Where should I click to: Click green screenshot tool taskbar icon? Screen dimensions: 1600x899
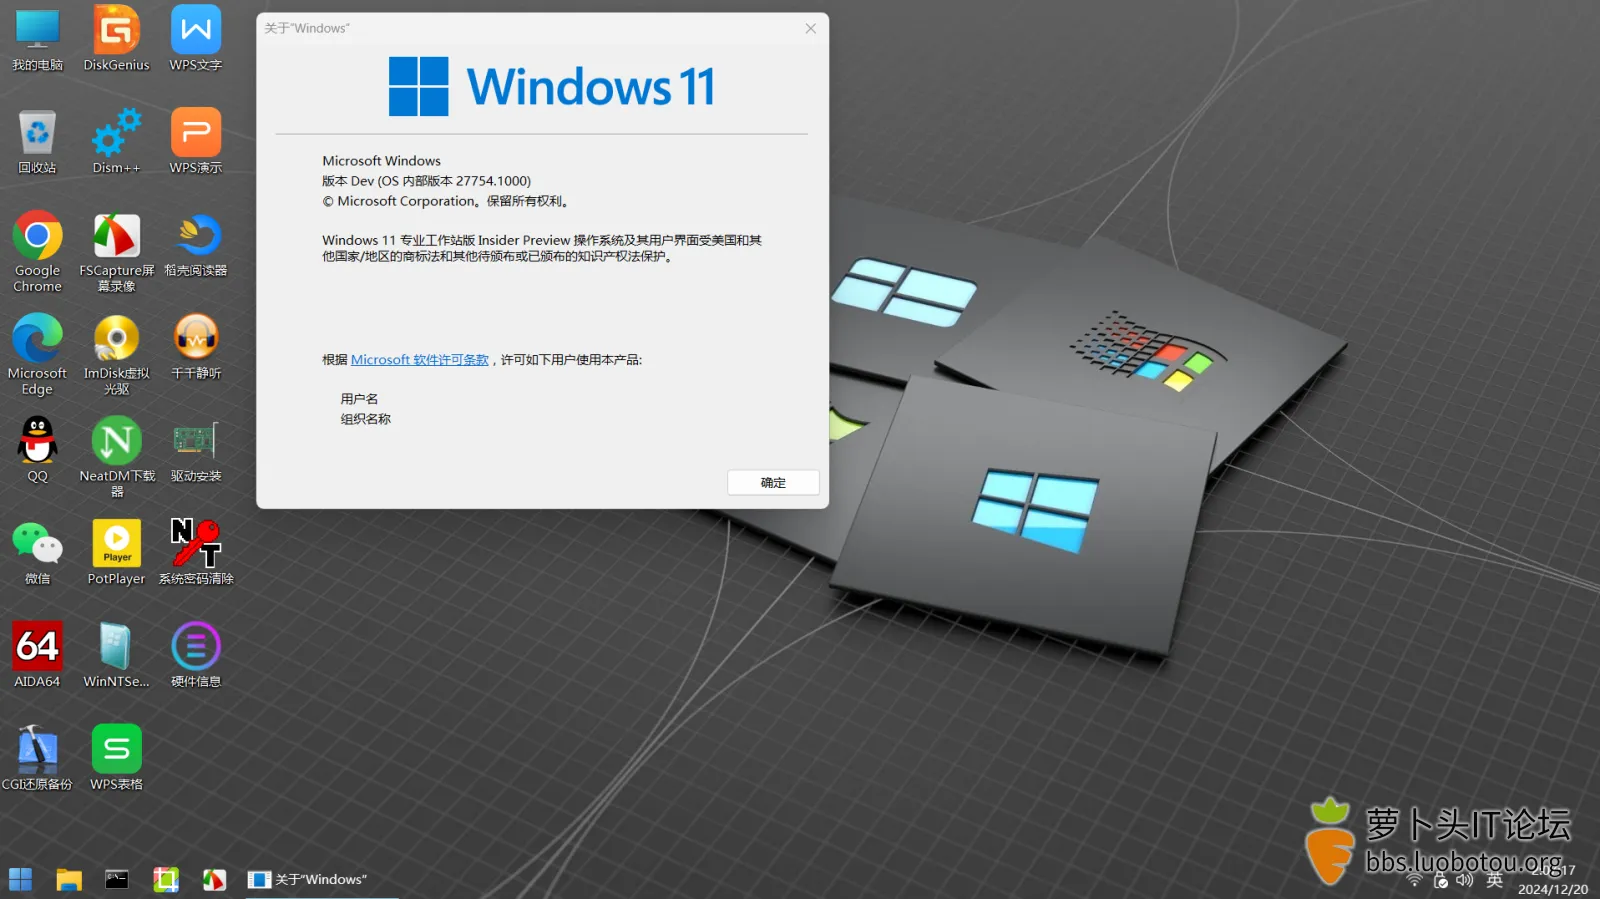[166, 879]
